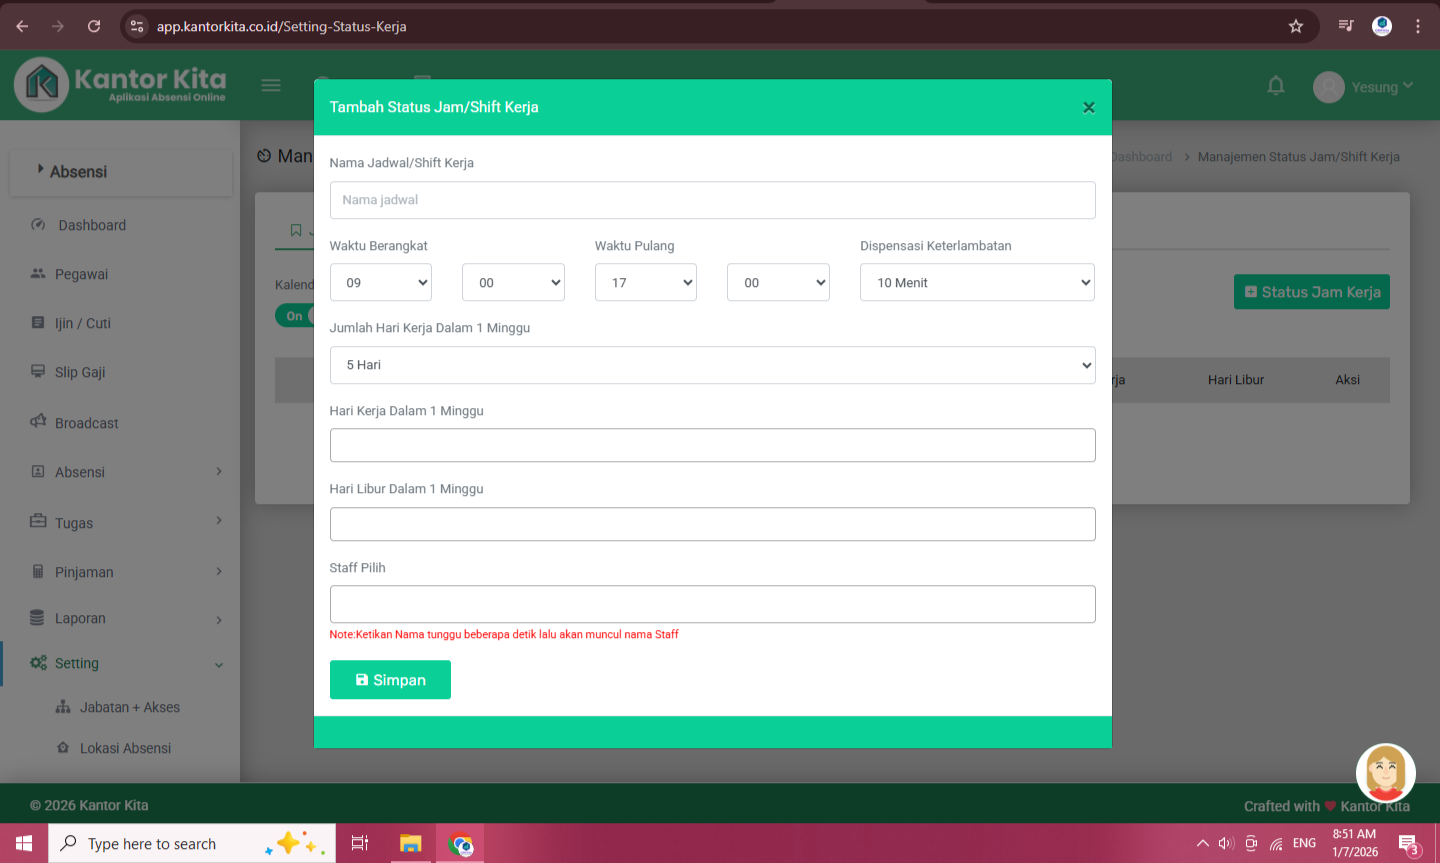Viewport: 1440px width, 863px height.
Task: Open File Explorer in the taskbar
Action: pyautogui.click(x=410, y=844)
